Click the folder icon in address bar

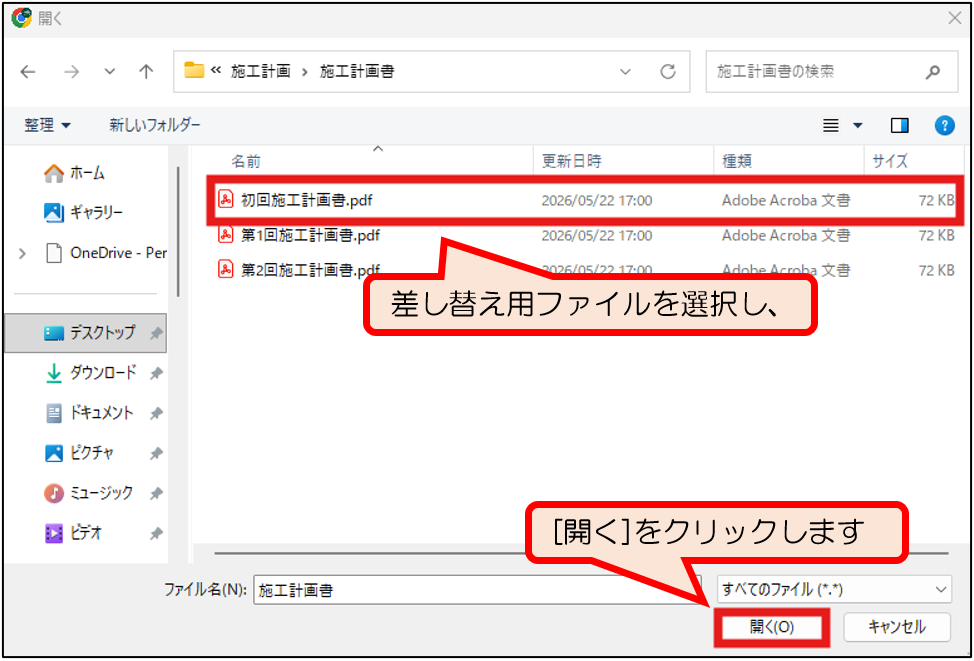(x=194, y=71)
